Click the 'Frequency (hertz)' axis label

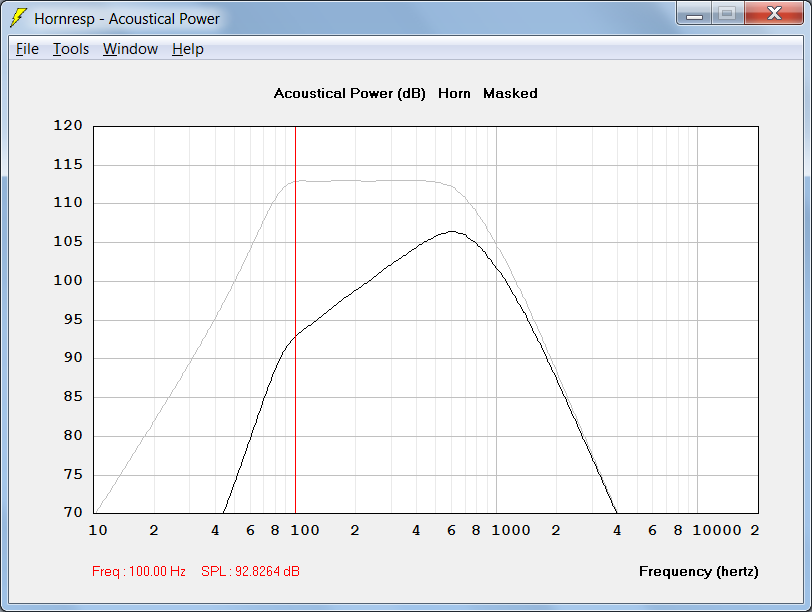[699, 571]
